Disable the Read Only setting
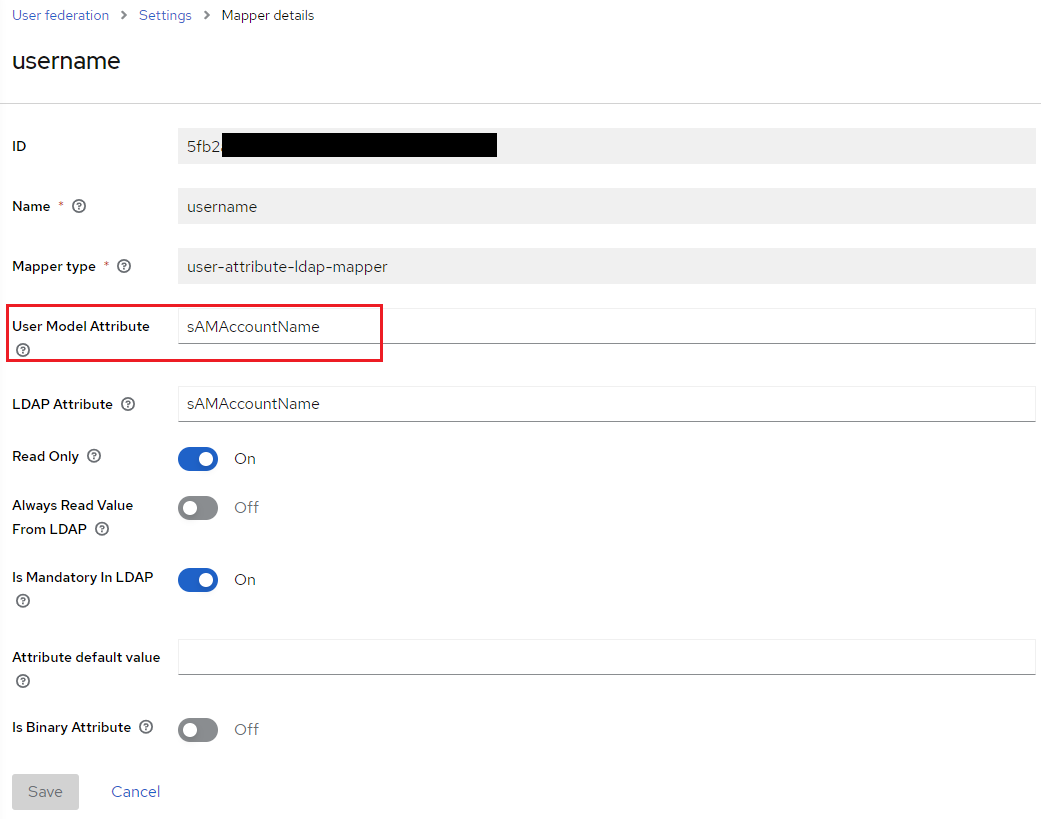Image resolution: width=1041 pixels, height=819 pixels. tap(198, 458)
